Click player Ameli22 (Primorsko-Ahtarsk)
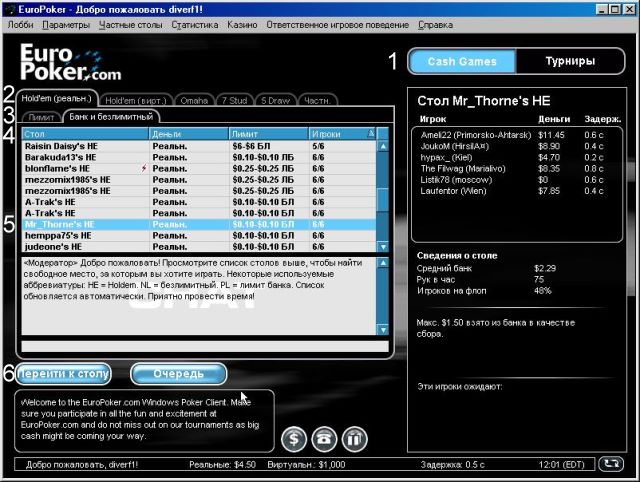Viewport: 640px width, 482px height. pos(476,135)
